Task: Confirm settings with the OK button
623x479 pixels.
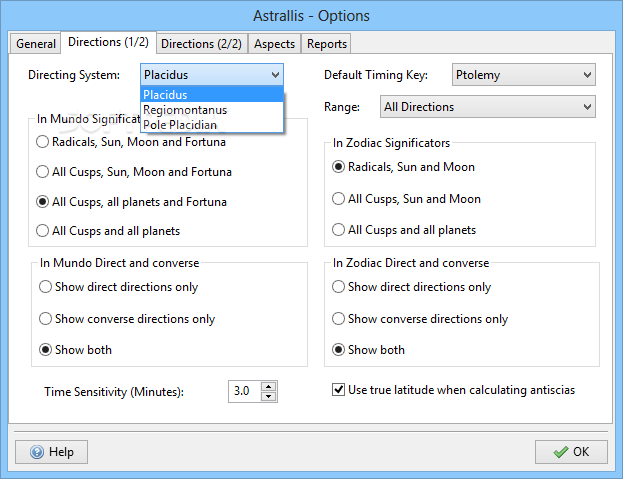Action: coord(571,452)
